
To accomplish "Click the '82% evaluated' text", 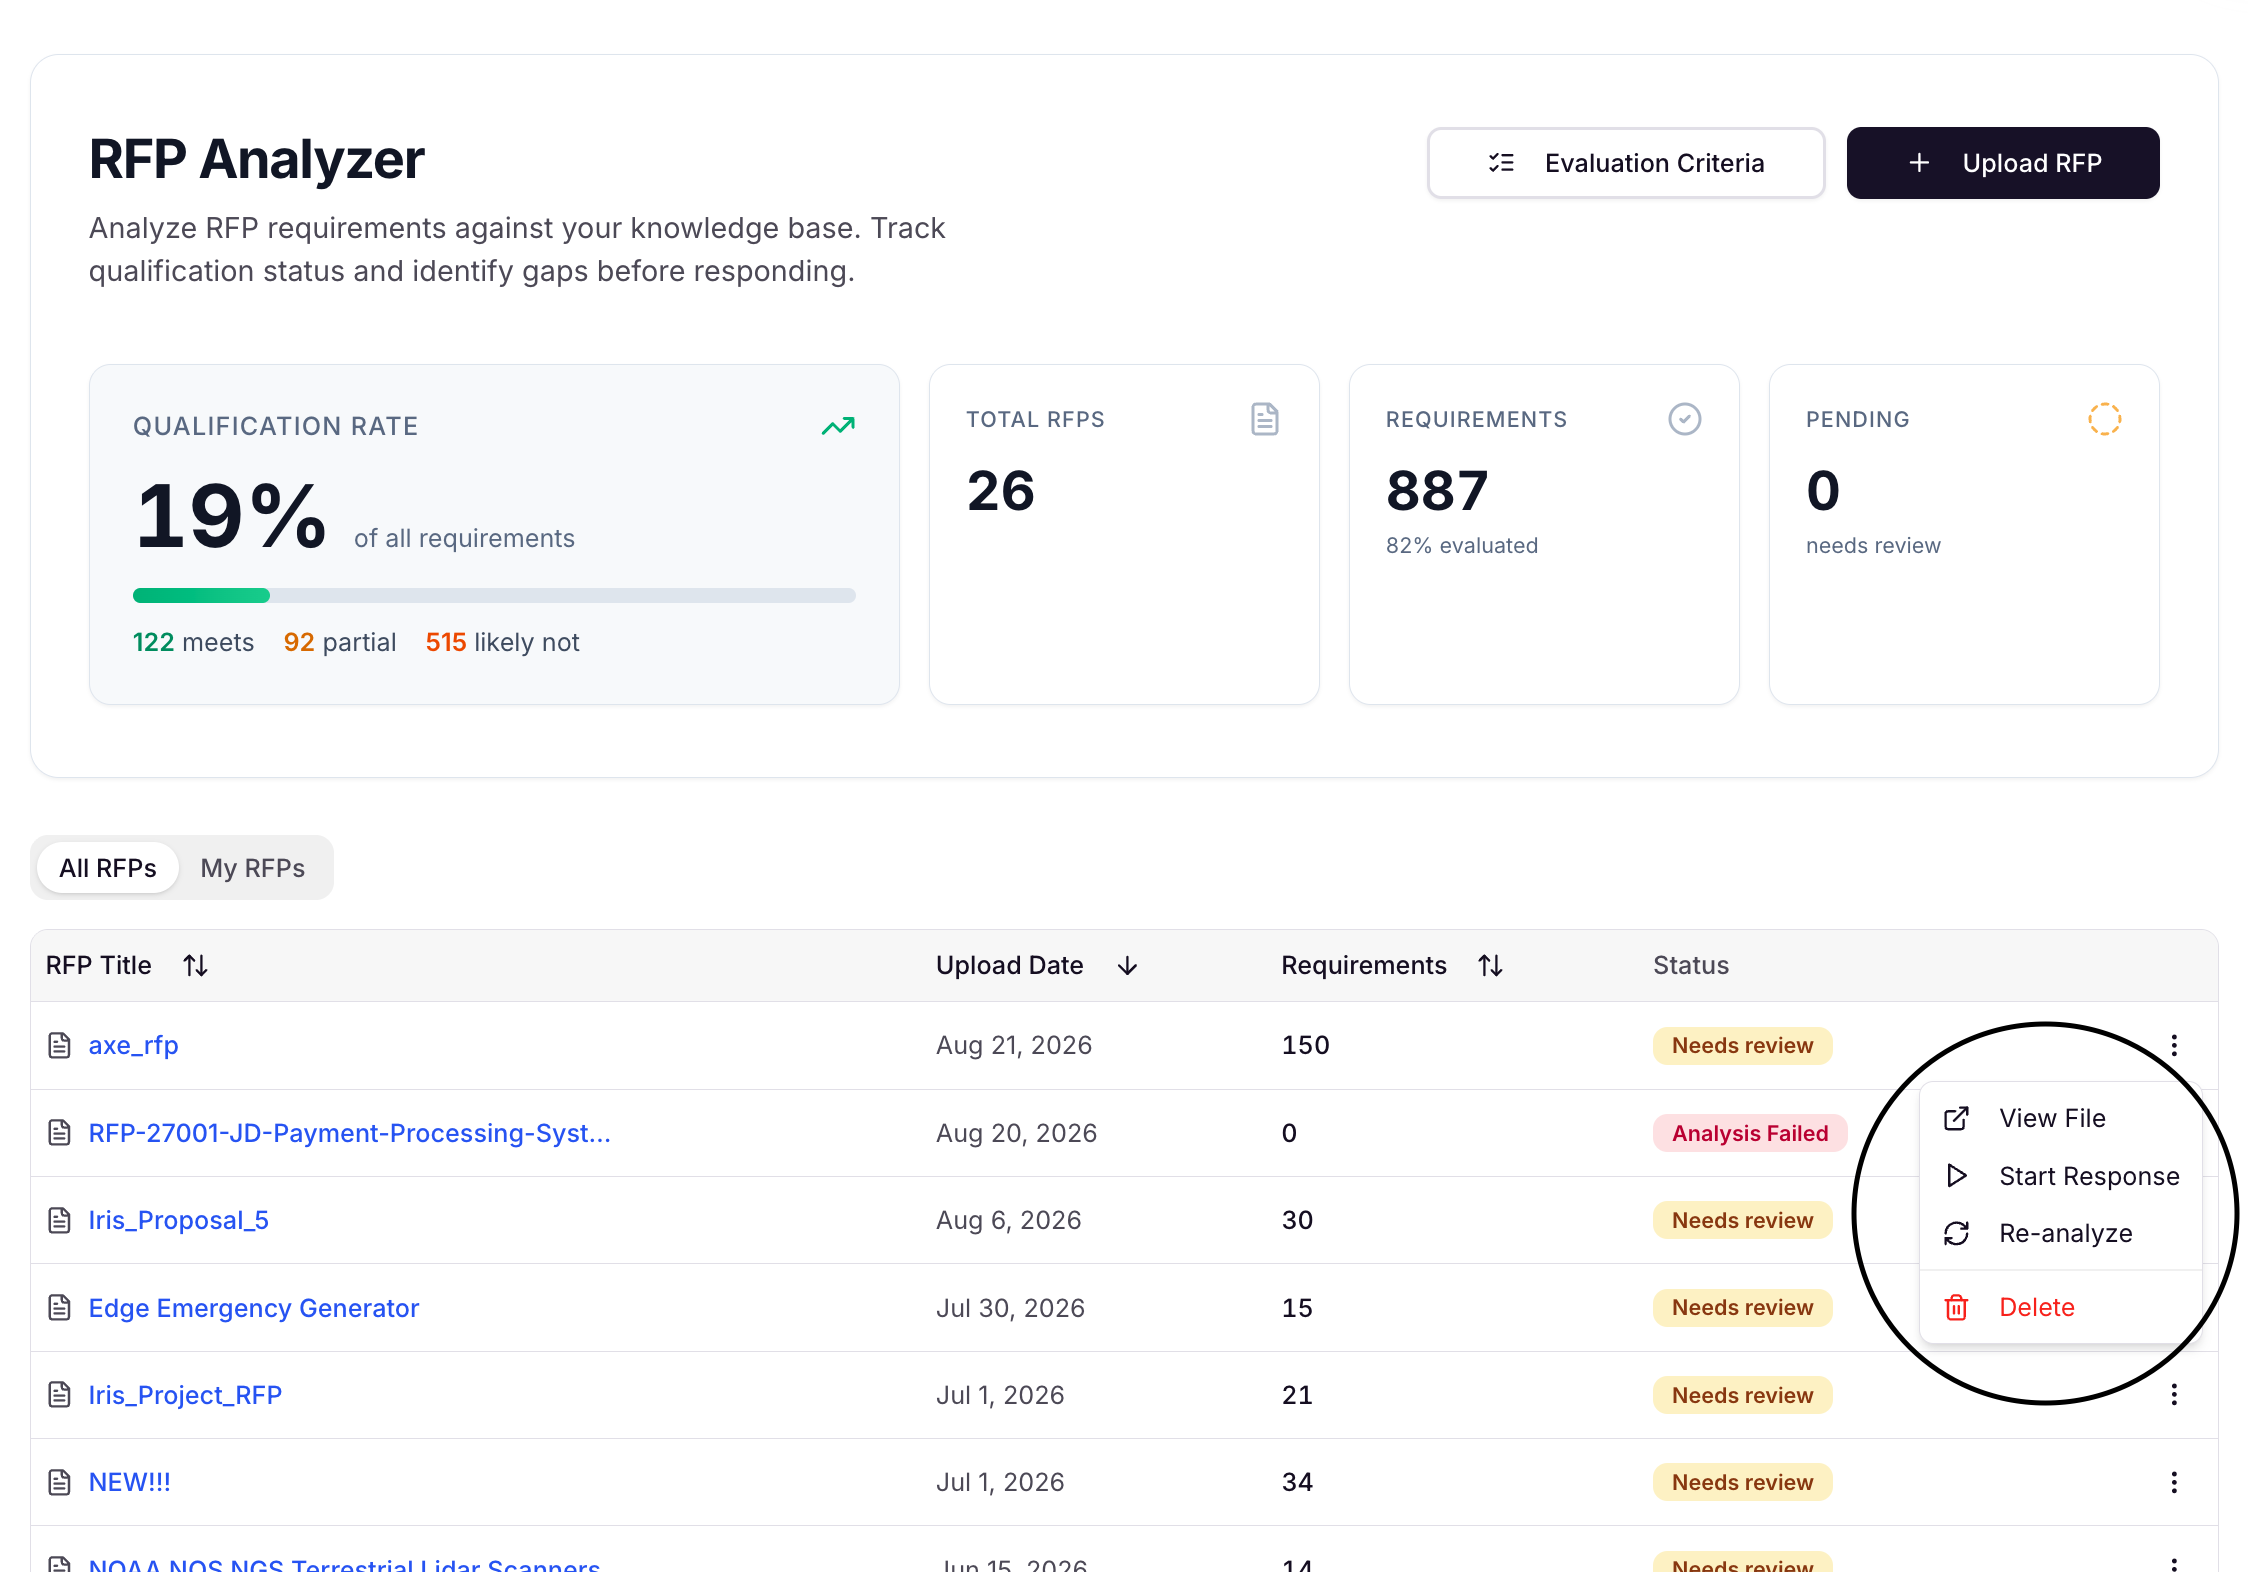I will (1462, 546).
